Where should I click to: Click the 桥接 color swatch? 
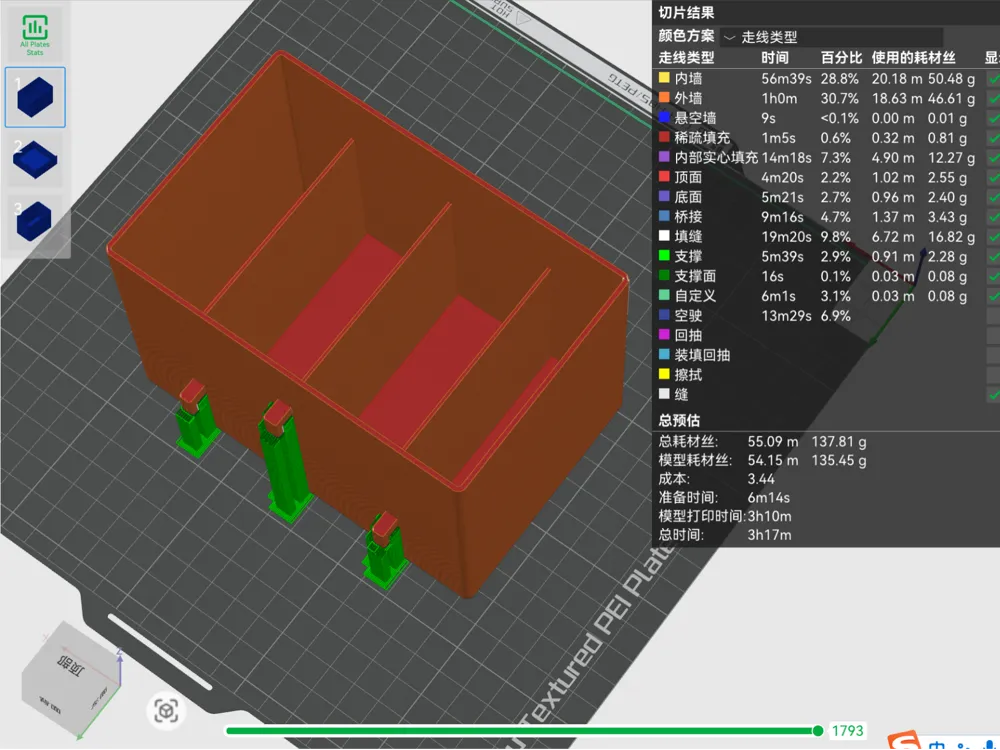pyautogui.click(x=664, y=216)
